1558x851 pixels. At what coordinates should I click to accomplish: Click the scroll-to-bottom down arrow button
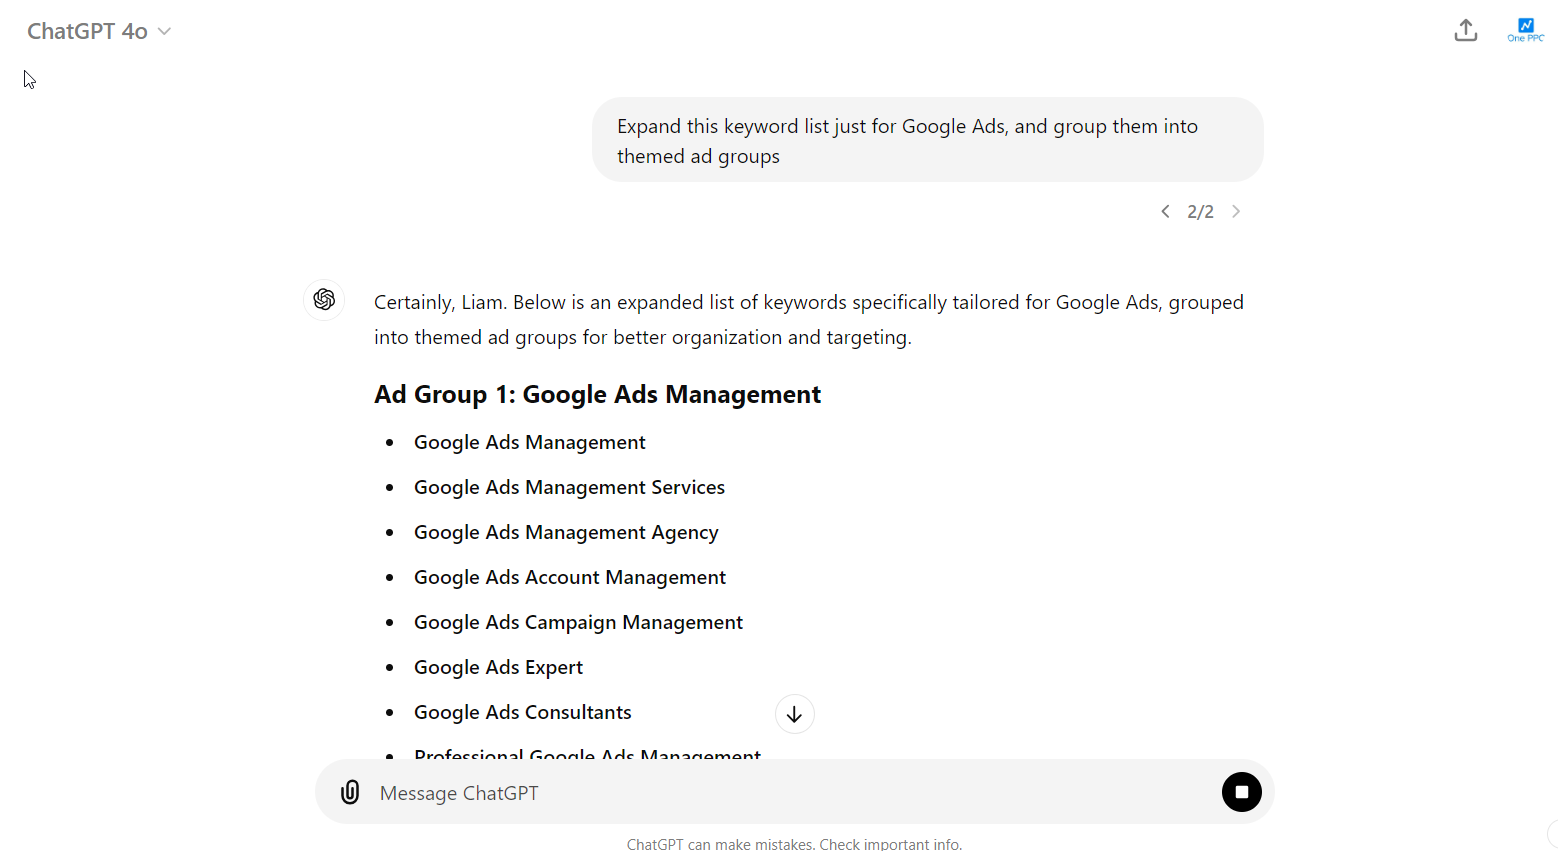point(794,714)
